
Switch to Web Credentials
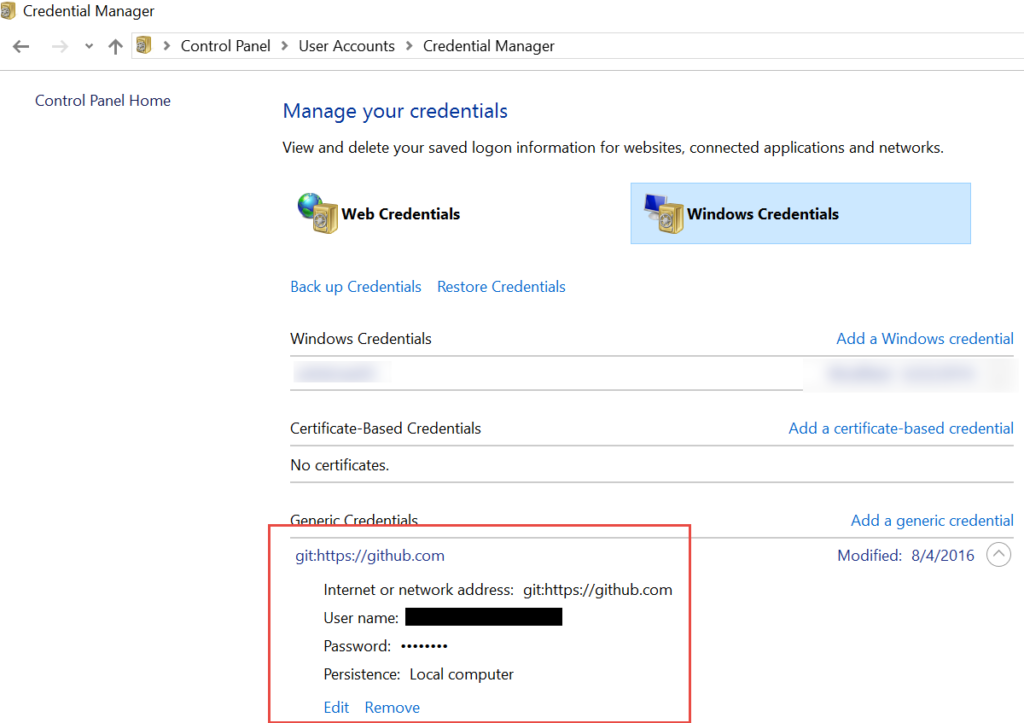click(400, 214)
